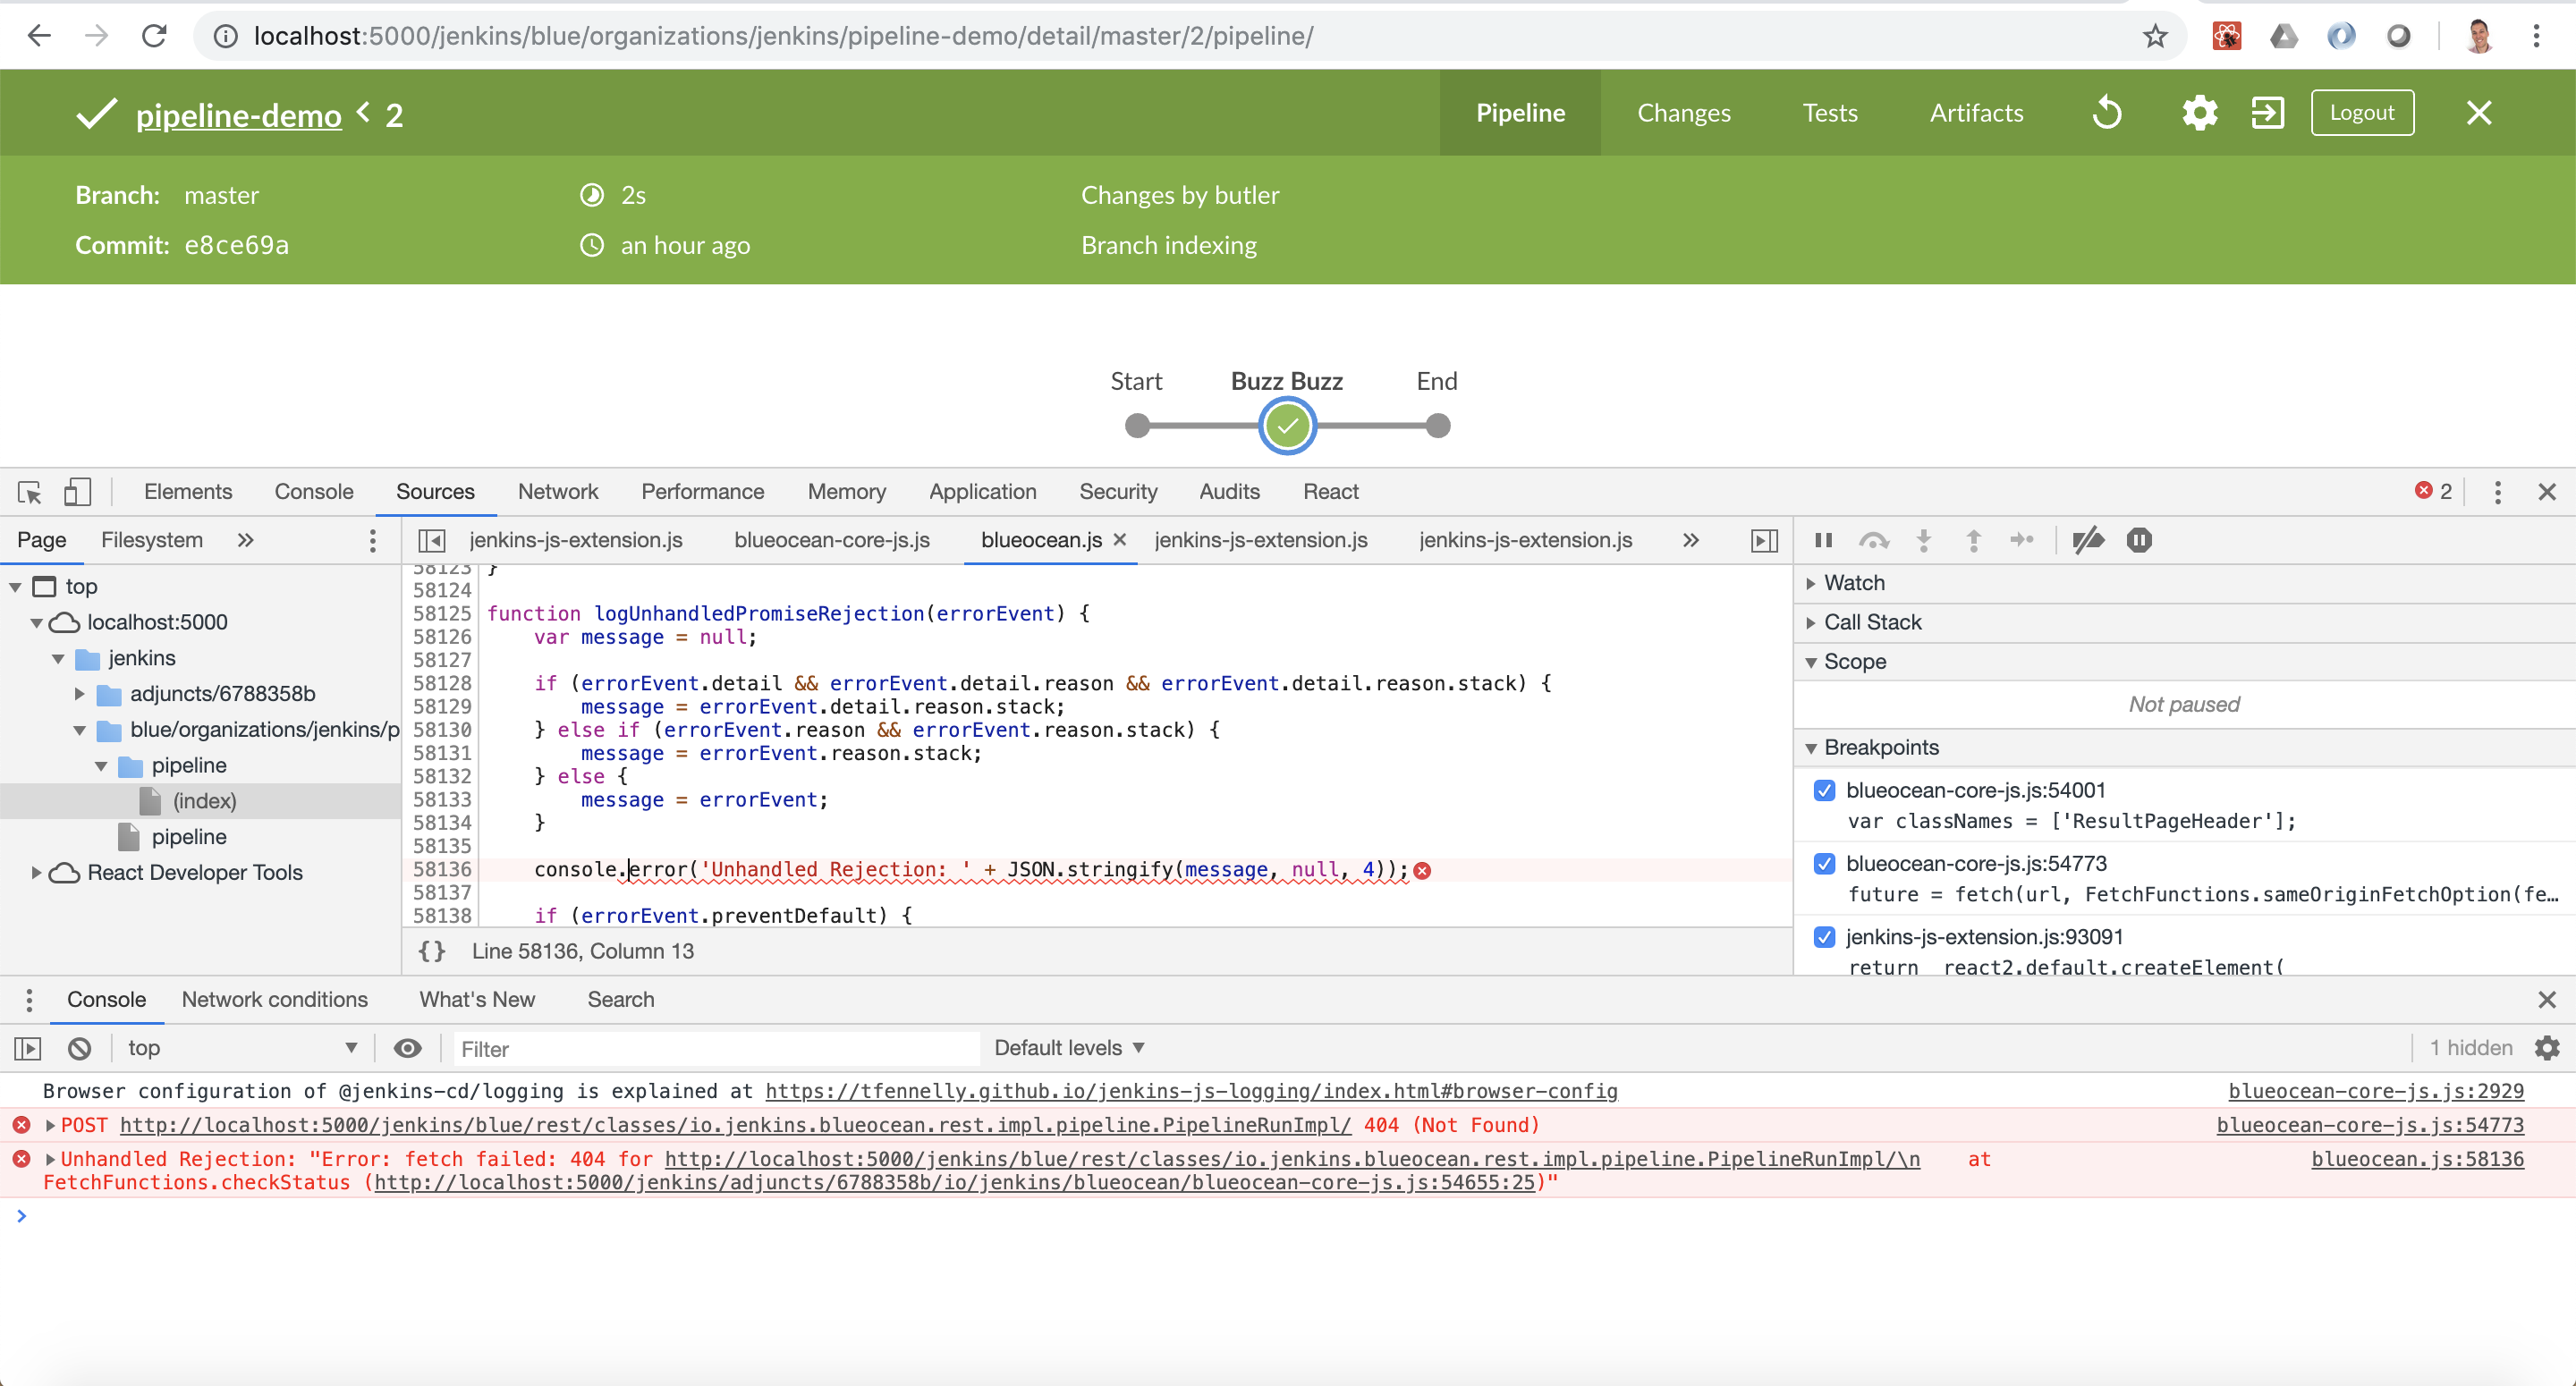Screen dimensions: 2576x1386
Task: Toggle the device toolbar icon
Action: (77, 492)
